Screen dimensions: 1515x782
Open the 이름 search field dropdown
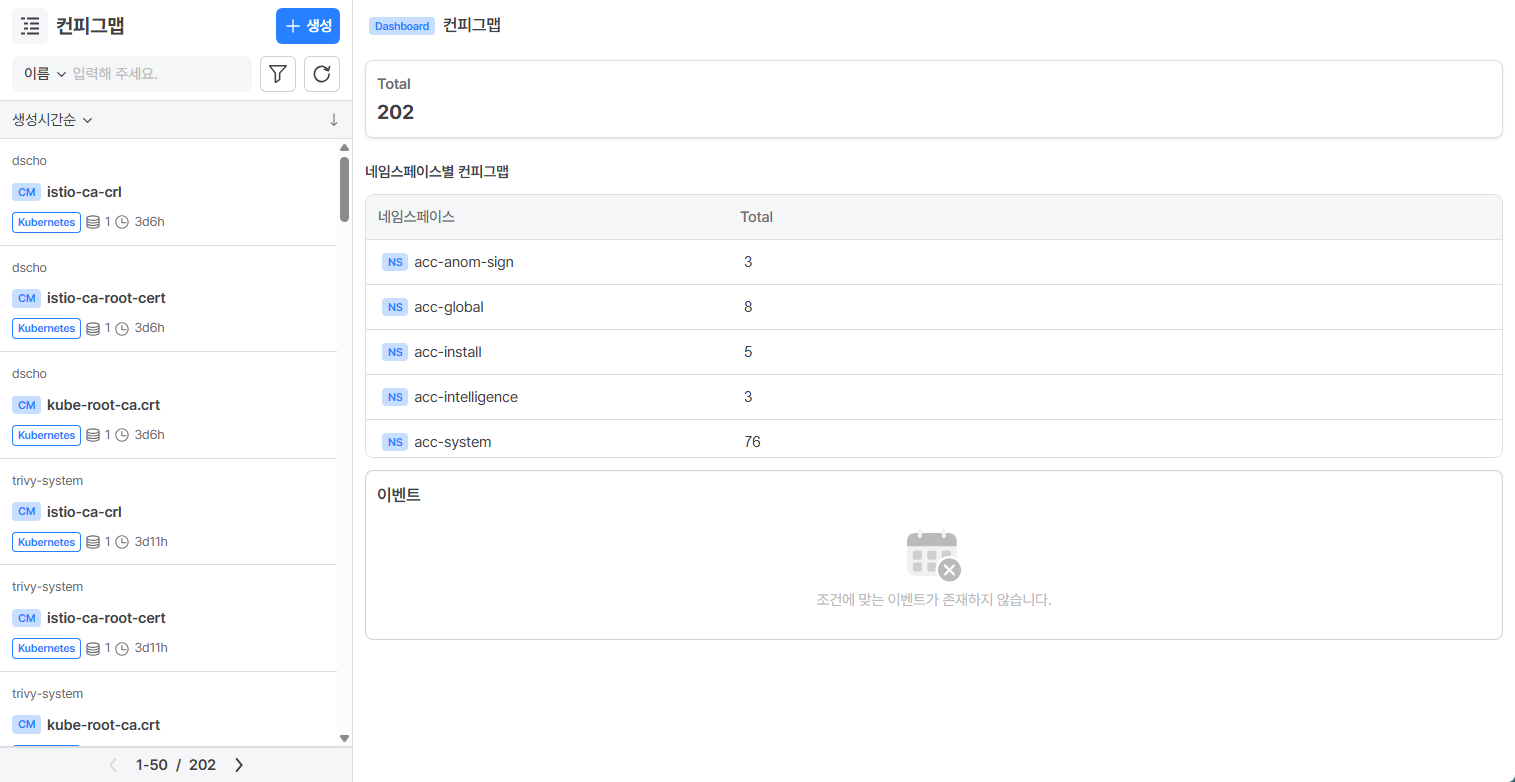45,74
